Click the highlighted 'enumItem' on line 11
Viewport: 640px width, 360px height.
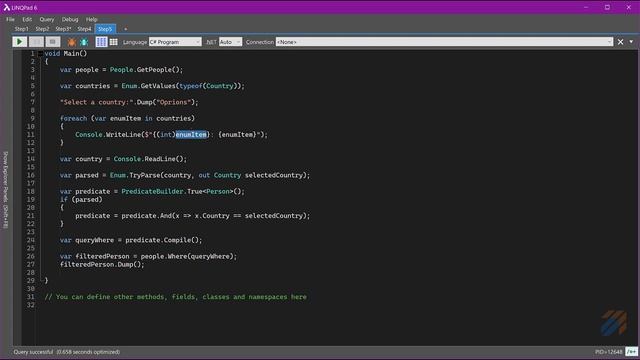point(191,134)
